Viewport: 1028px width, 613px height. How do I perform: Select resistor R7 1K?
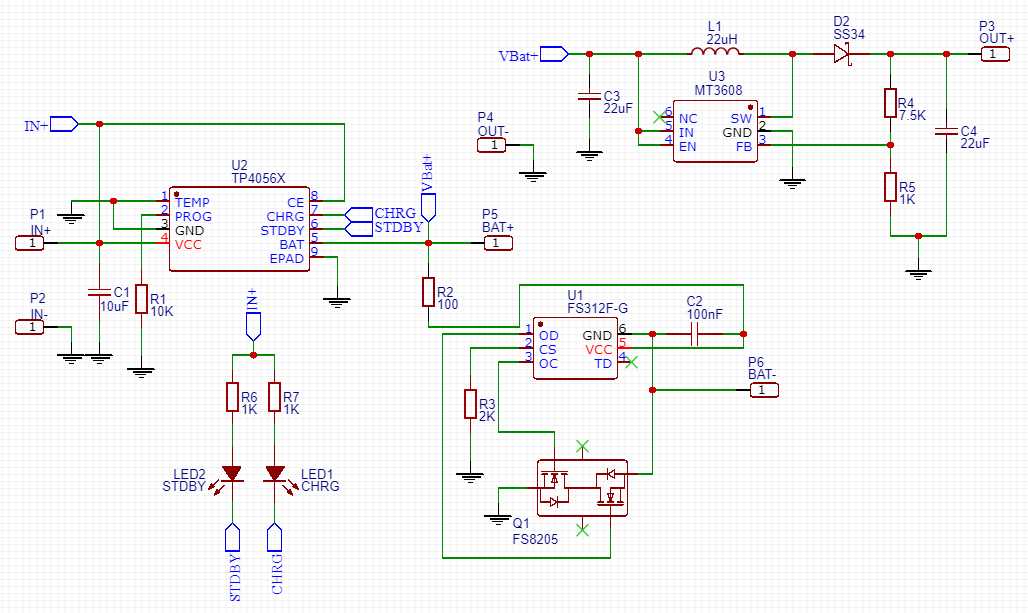274,397
